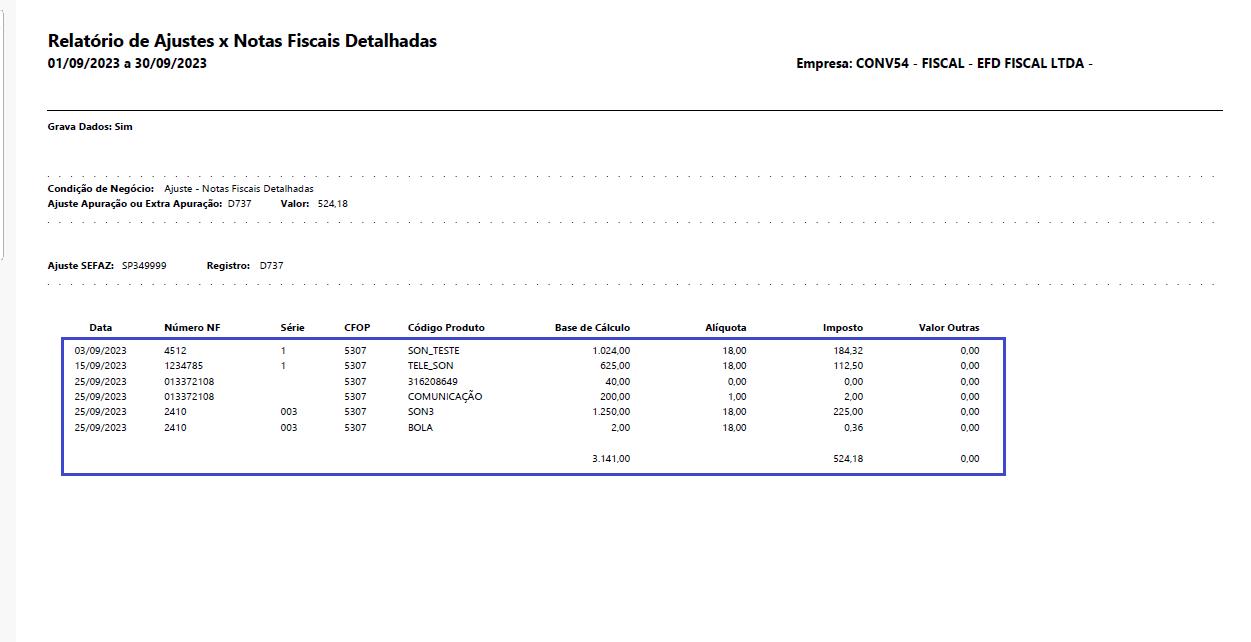Click the "Base de Cálculo" column header
This screenshot has width=1251, height=642.
tap(592, 327)
